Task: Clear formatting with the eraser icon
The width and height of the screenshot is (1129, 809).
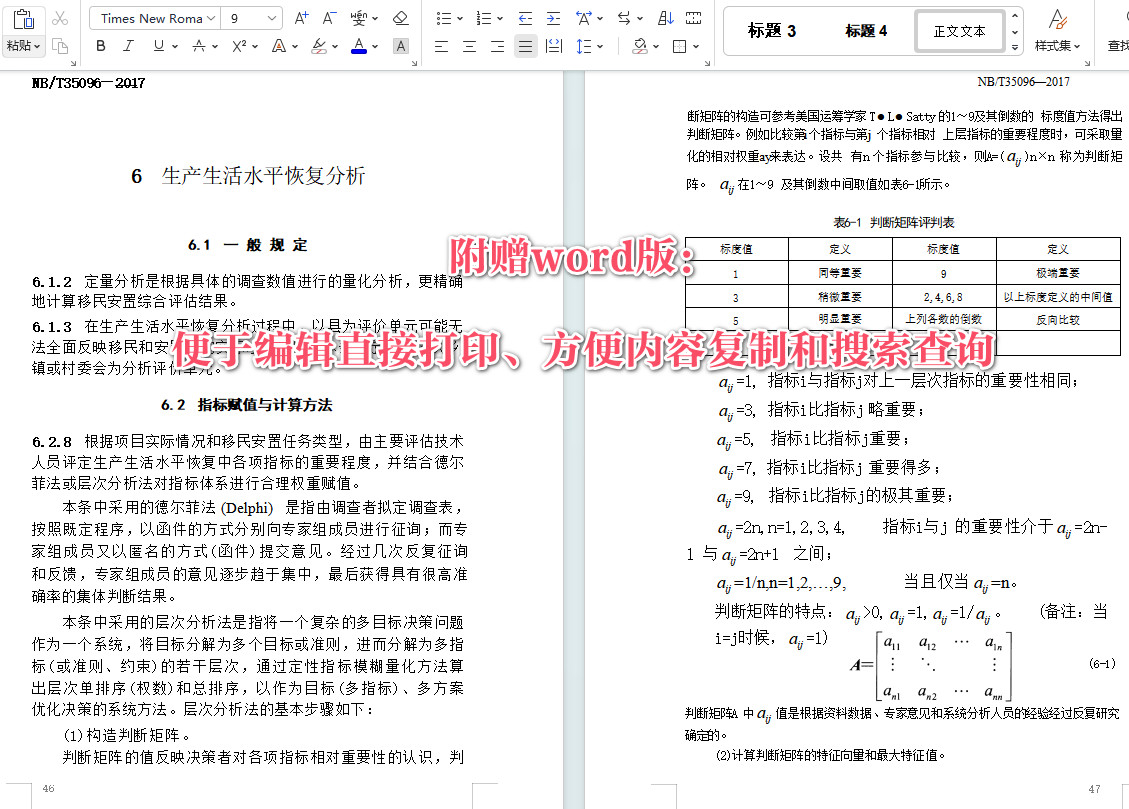Action: (401, 17)
